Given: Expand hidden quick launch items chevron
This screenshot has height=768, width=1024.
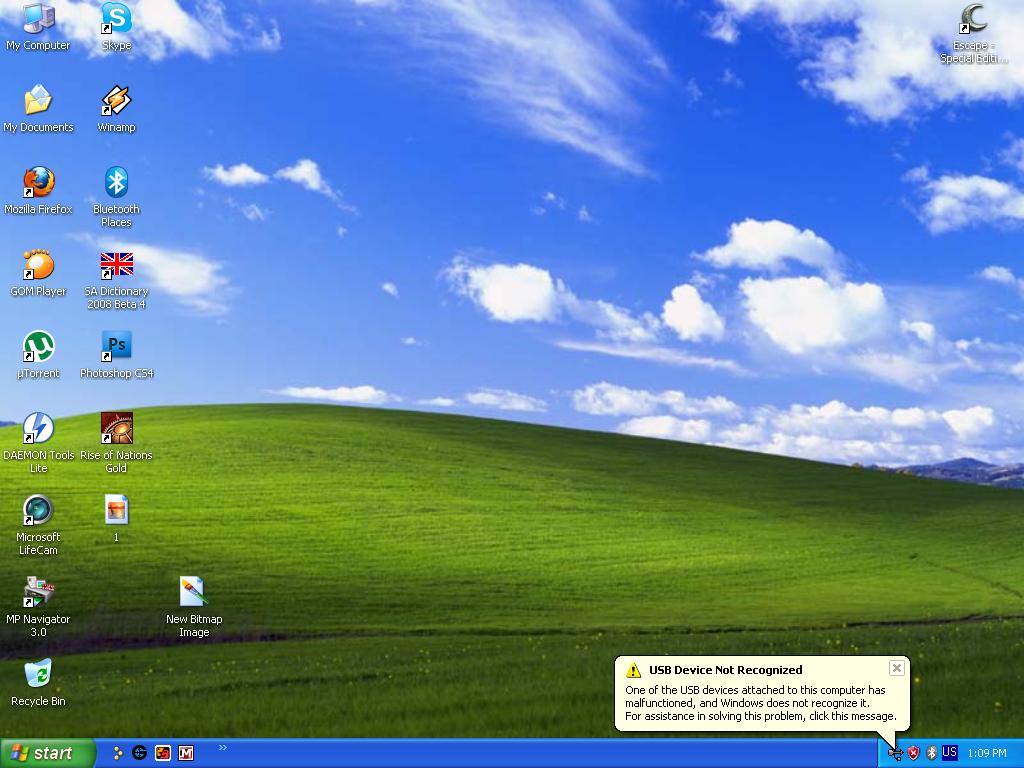Looking at the screenshot, I should tap(223, 748).
